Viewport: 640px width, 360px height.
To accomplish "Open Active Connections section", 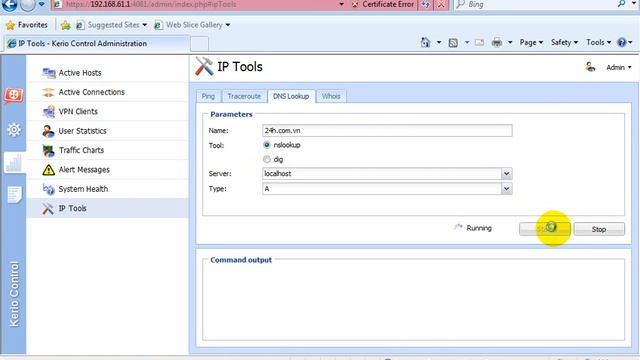I will [107, 92].
